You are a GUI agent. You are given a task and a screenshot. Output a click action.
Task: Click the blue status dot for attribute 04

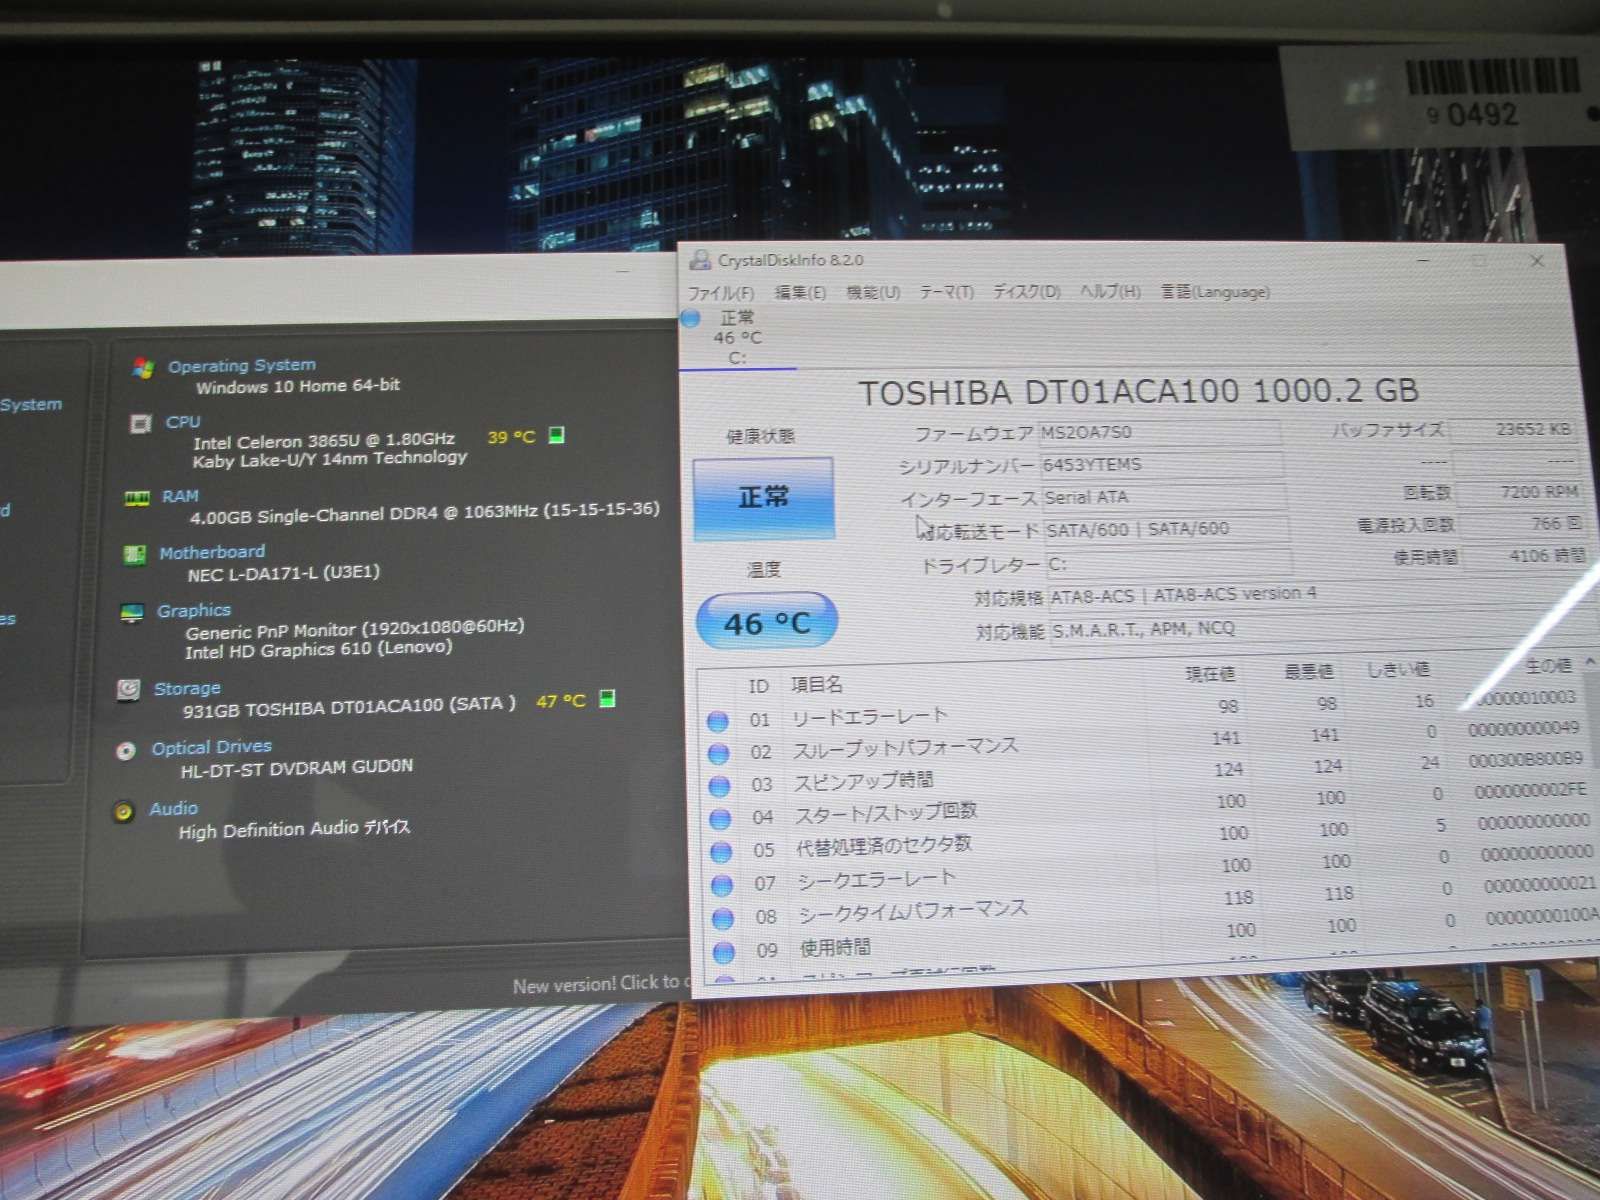point(720,819)
